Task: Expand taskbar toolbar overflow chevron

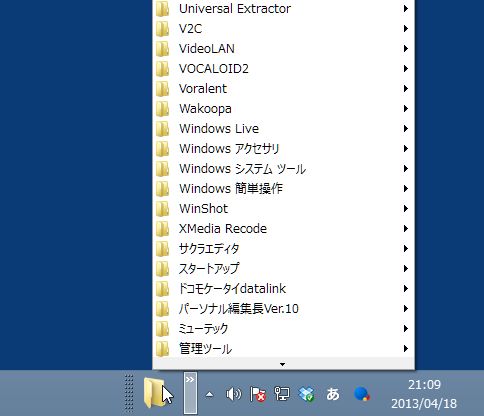Action: tap(190, 393)
